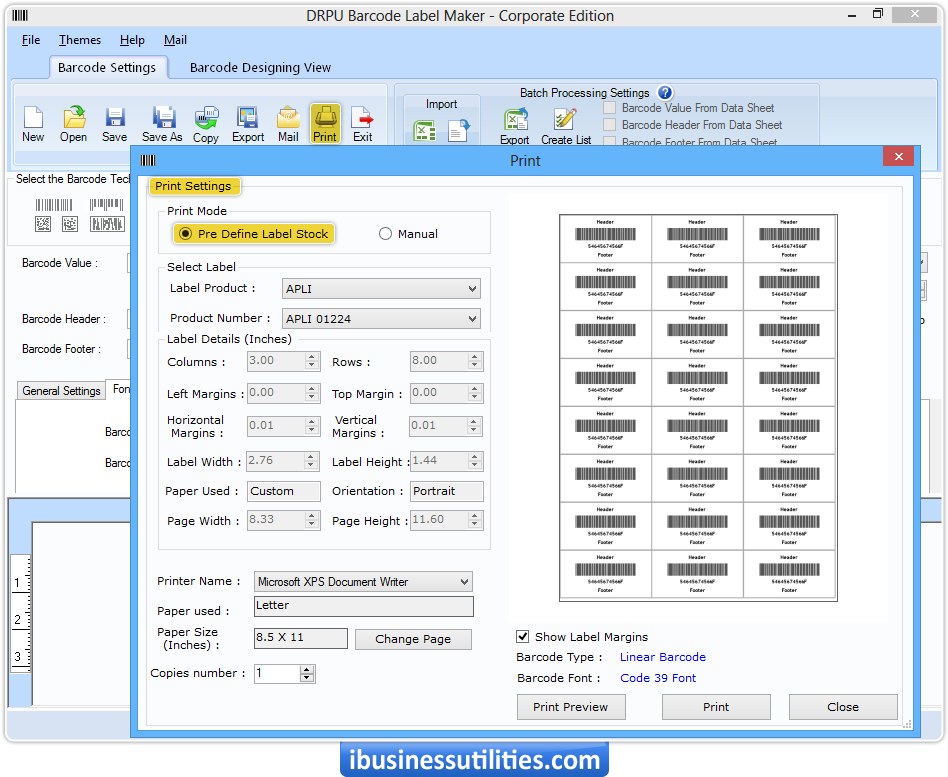
Task: Click the Change Page button
Action: 413,639
